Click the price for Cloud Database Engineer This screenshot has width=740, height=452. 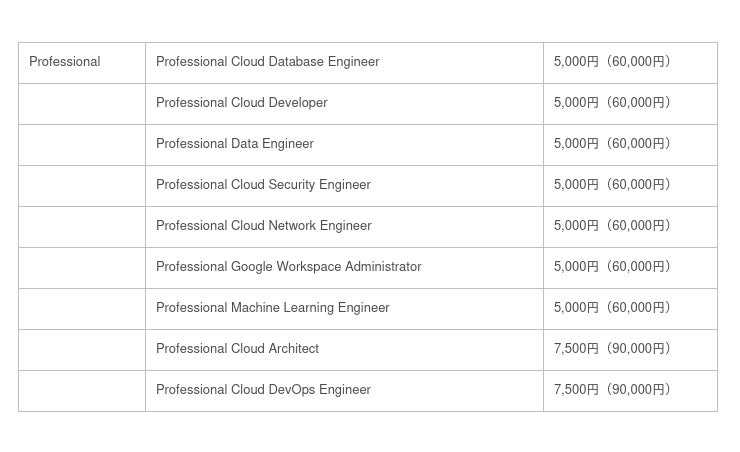(612, 62)
